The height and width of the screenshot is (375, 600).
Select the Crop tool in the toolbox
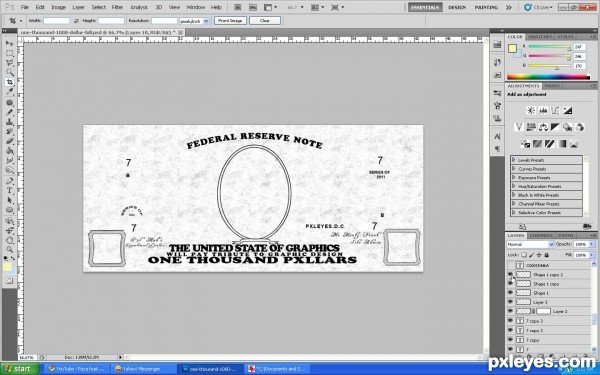pos(9,82)
